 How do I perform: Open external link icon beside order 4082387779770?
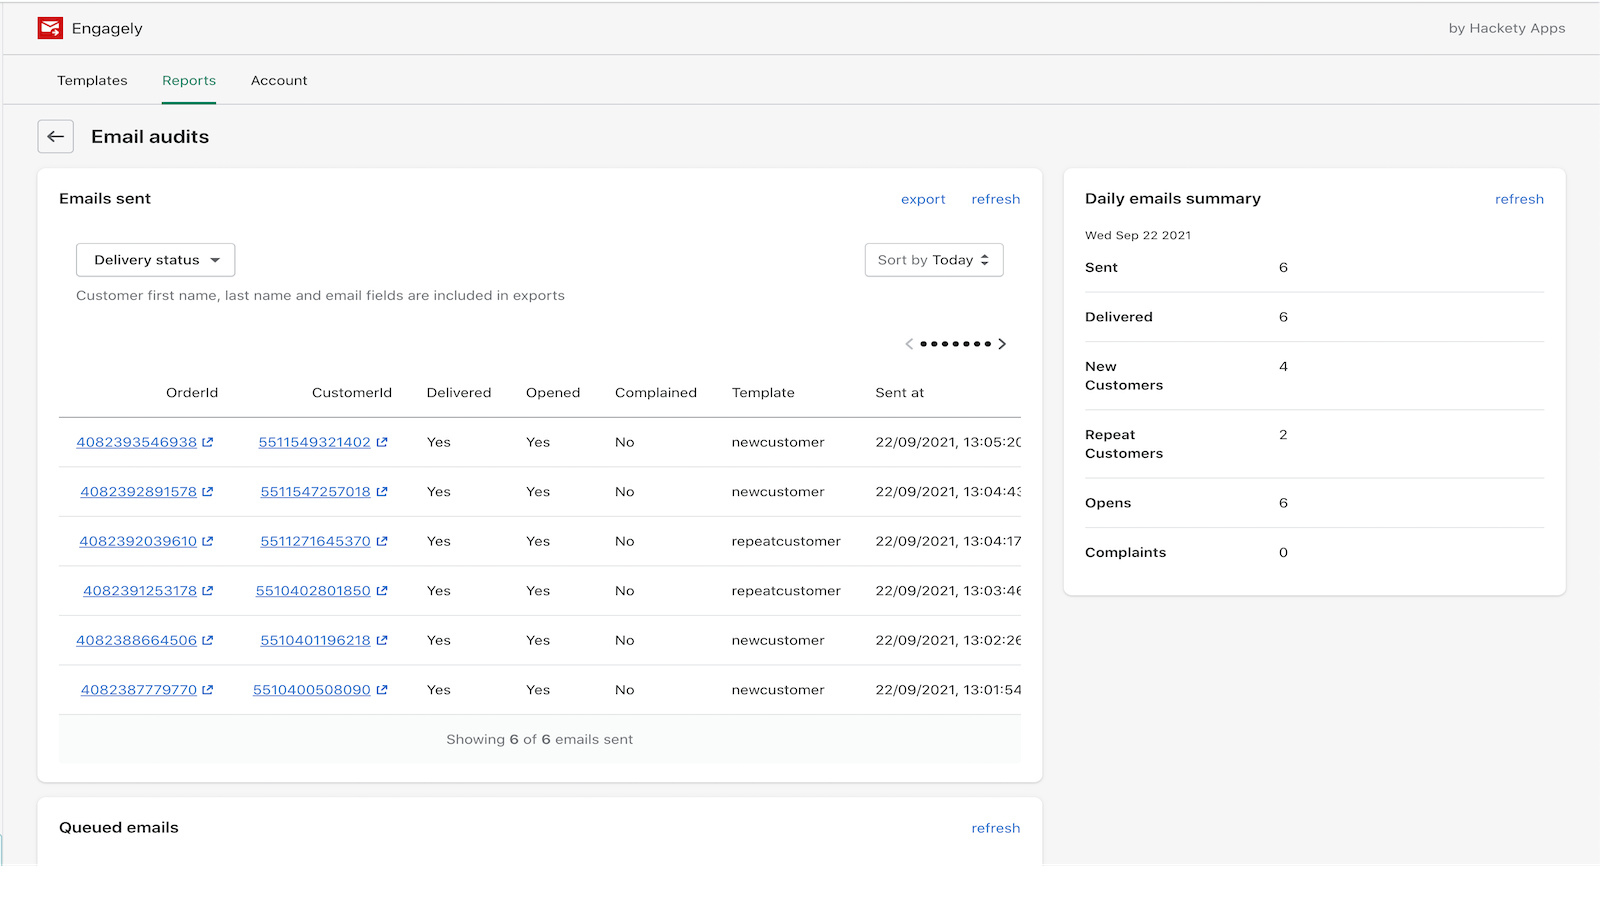point(208,690)
